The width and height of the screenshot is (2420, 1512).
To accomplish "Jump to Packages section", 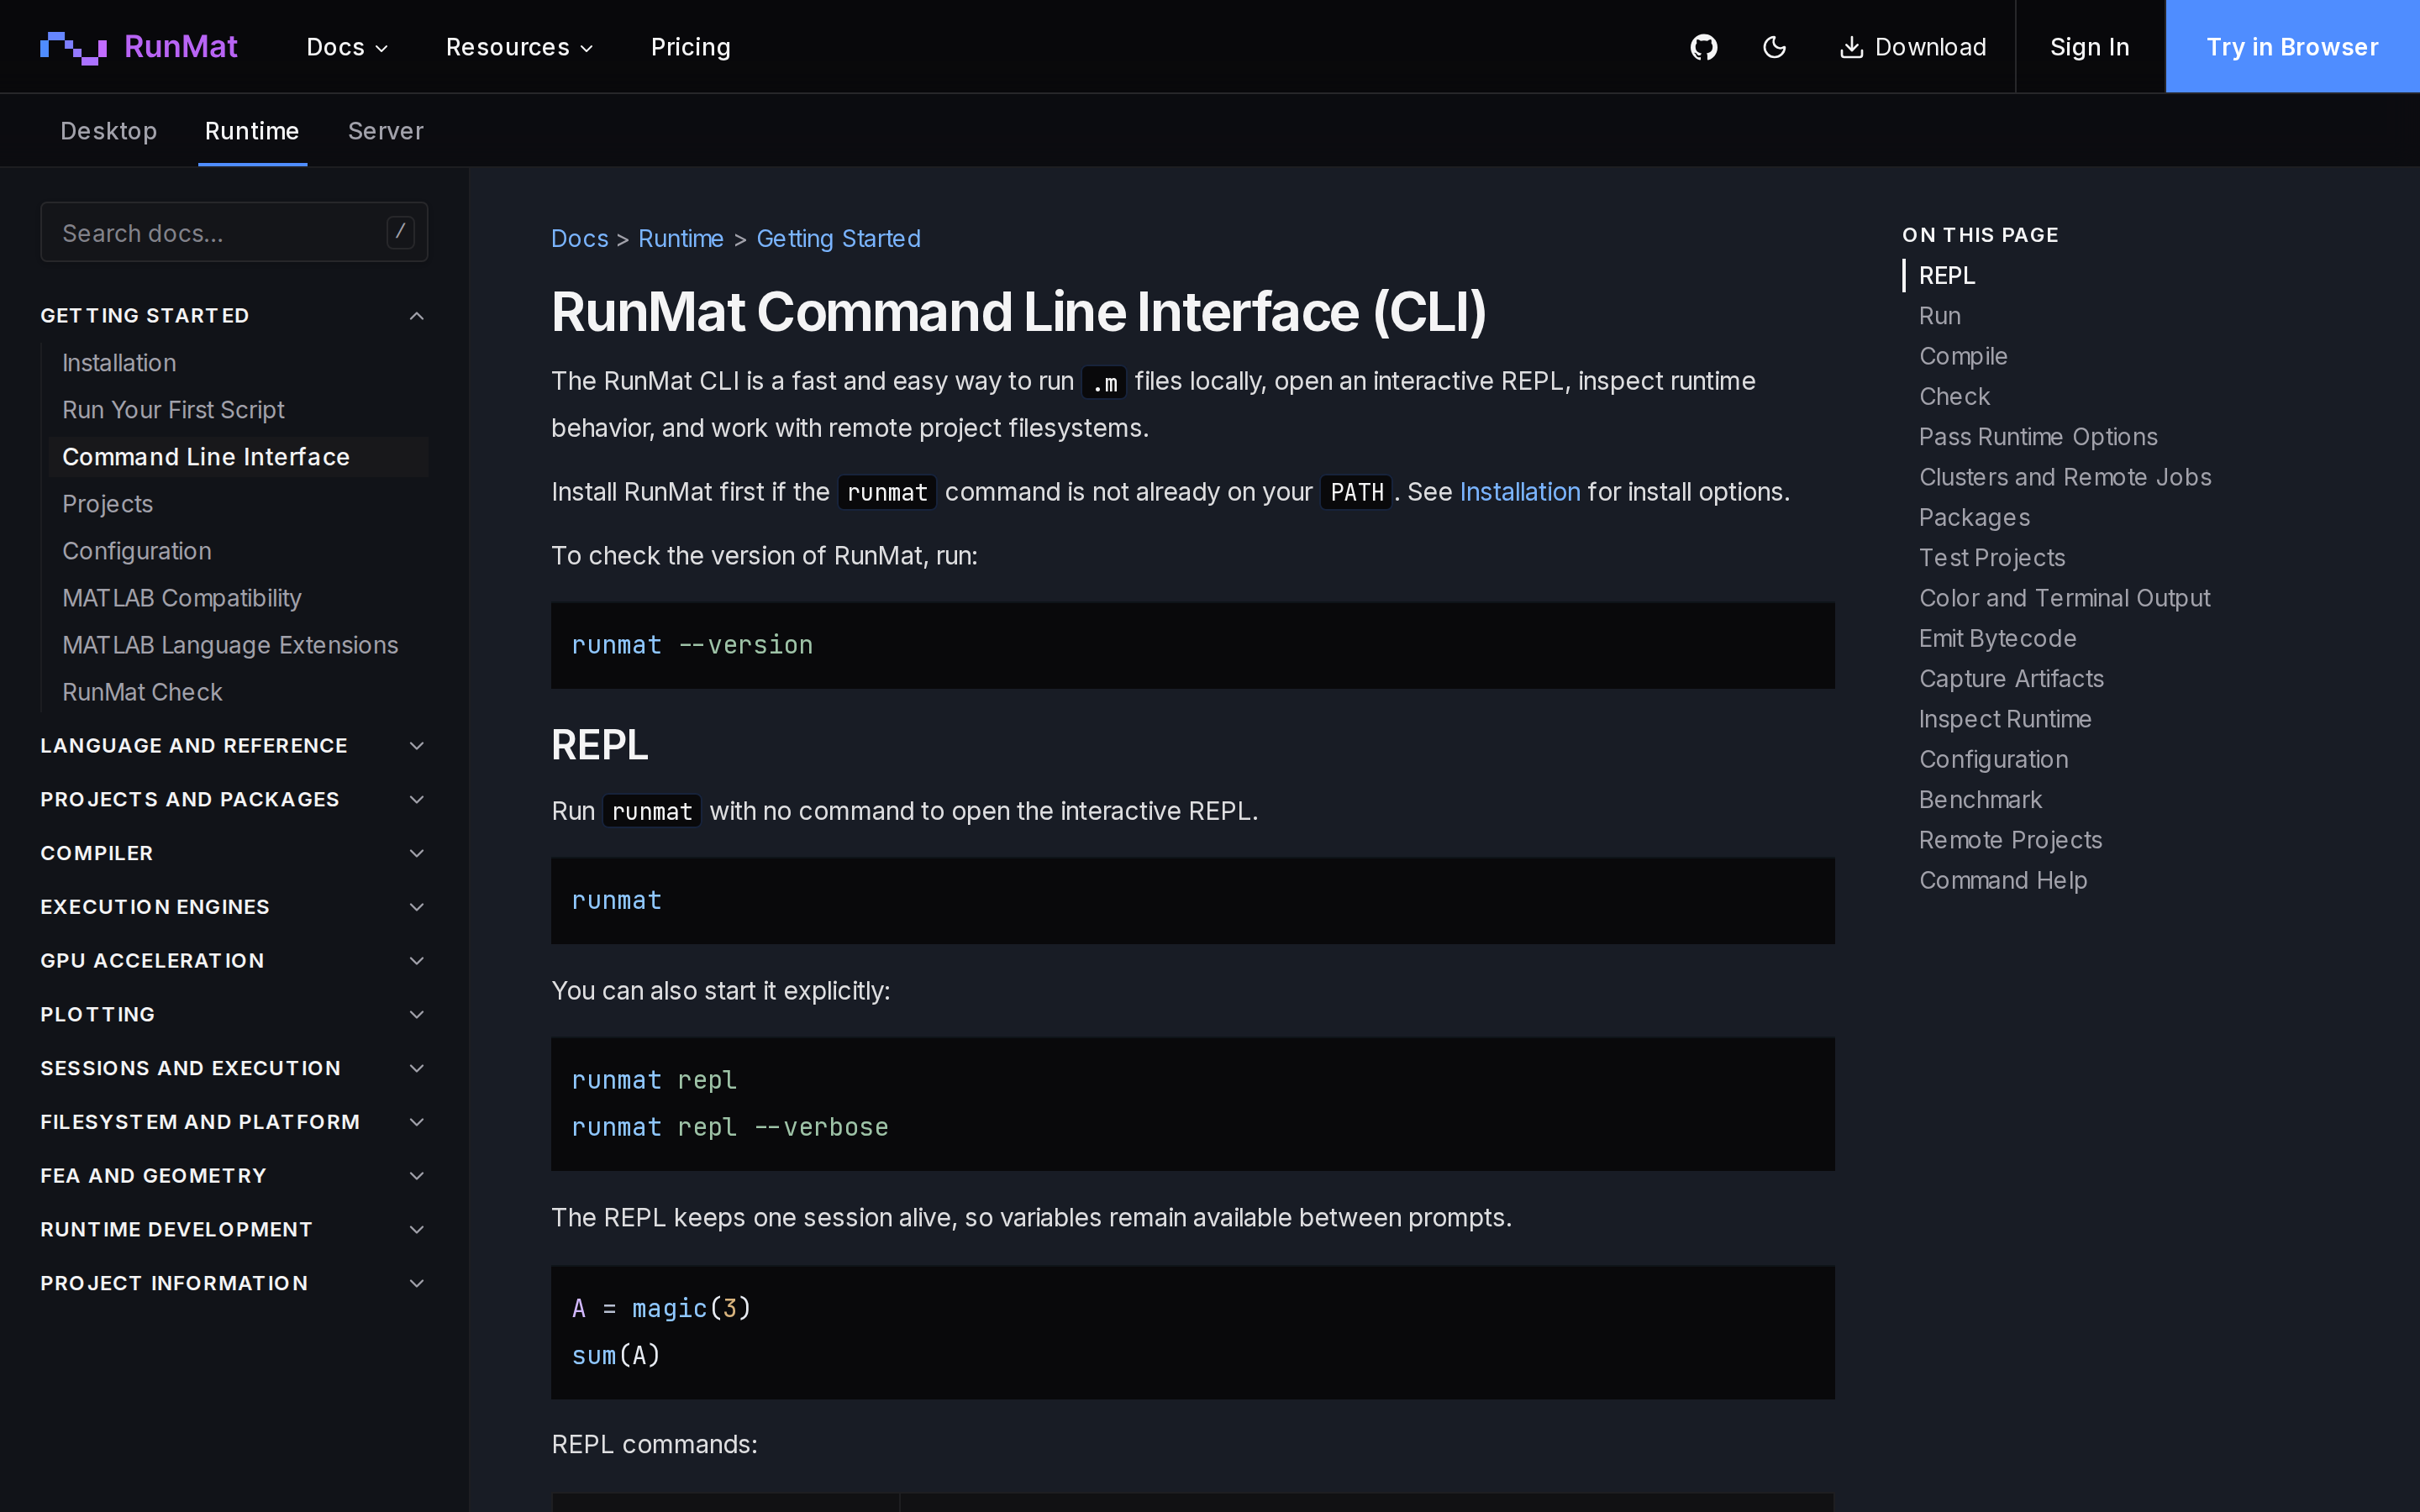I will point(1974,518).
